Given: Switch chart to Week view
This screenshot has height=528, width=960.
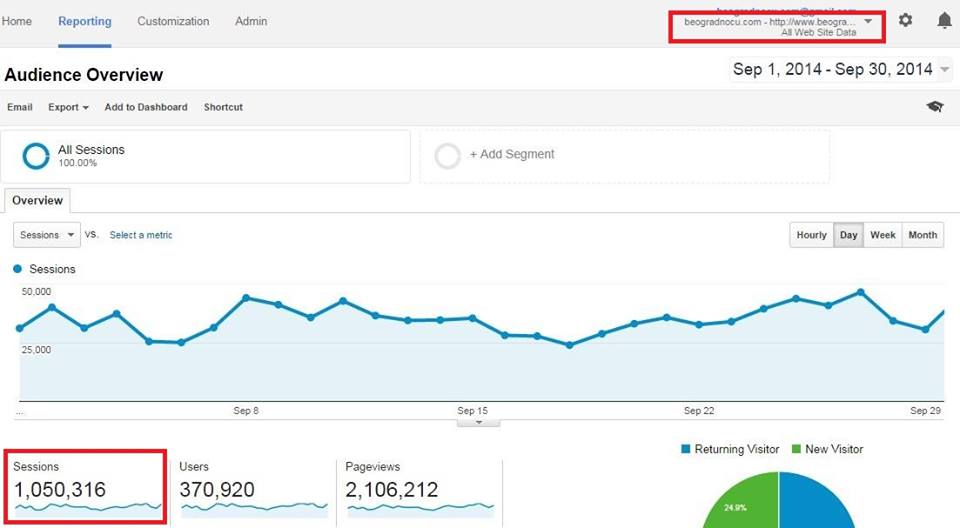Looking at the screenshot, I should coord(882,235).
